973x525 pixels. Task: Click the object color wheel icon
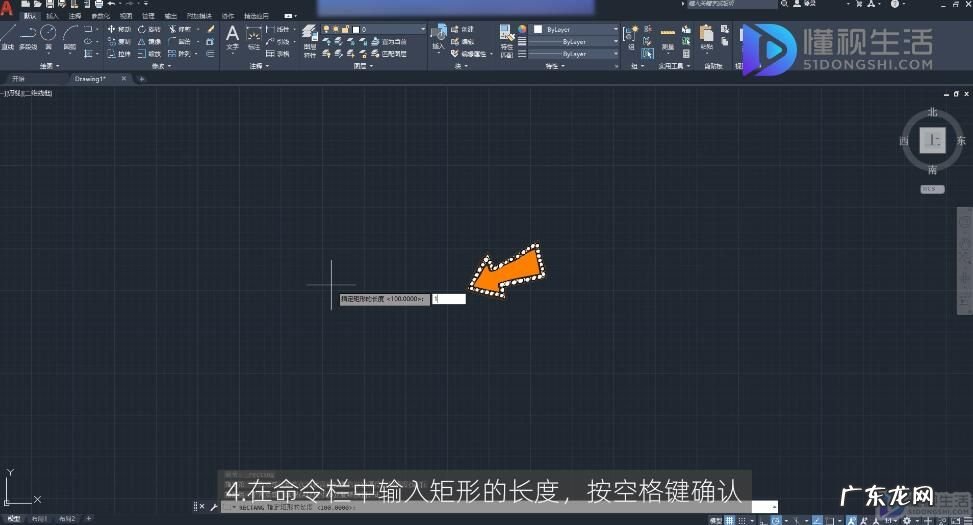[x=522, y=29]
